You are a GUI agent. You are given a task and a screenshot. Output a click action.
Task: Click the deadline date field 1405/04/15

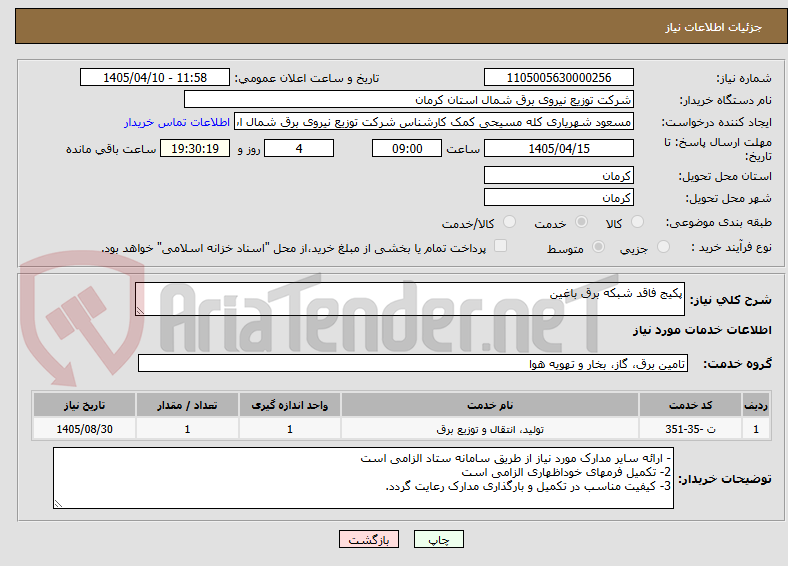559,148
